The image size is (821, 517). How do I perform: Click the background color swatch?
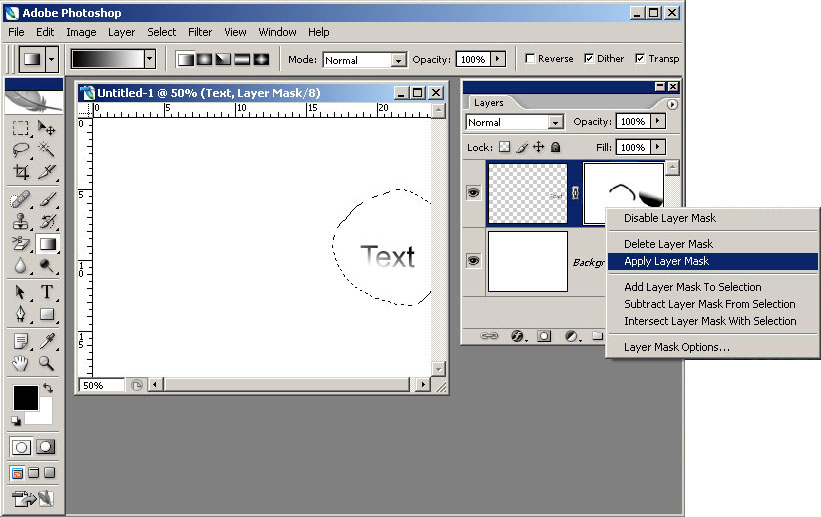43,416
